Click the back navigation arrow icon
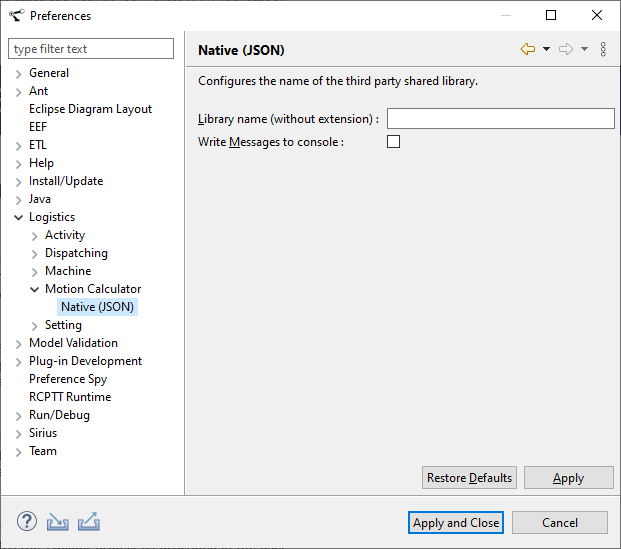Viewport: 621px width, 549px height. tap(528, 49)
